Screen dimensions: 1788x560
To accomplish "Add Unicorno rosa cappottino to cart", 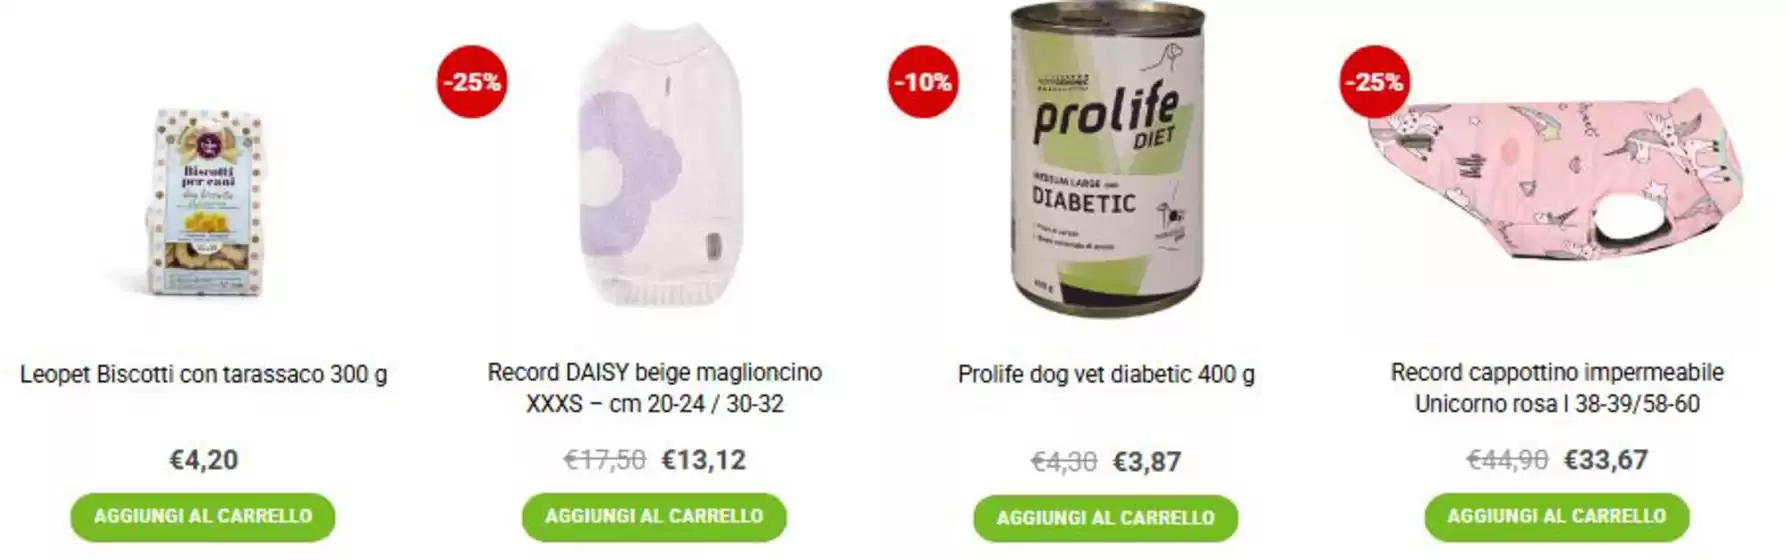I will point(1557,517).
